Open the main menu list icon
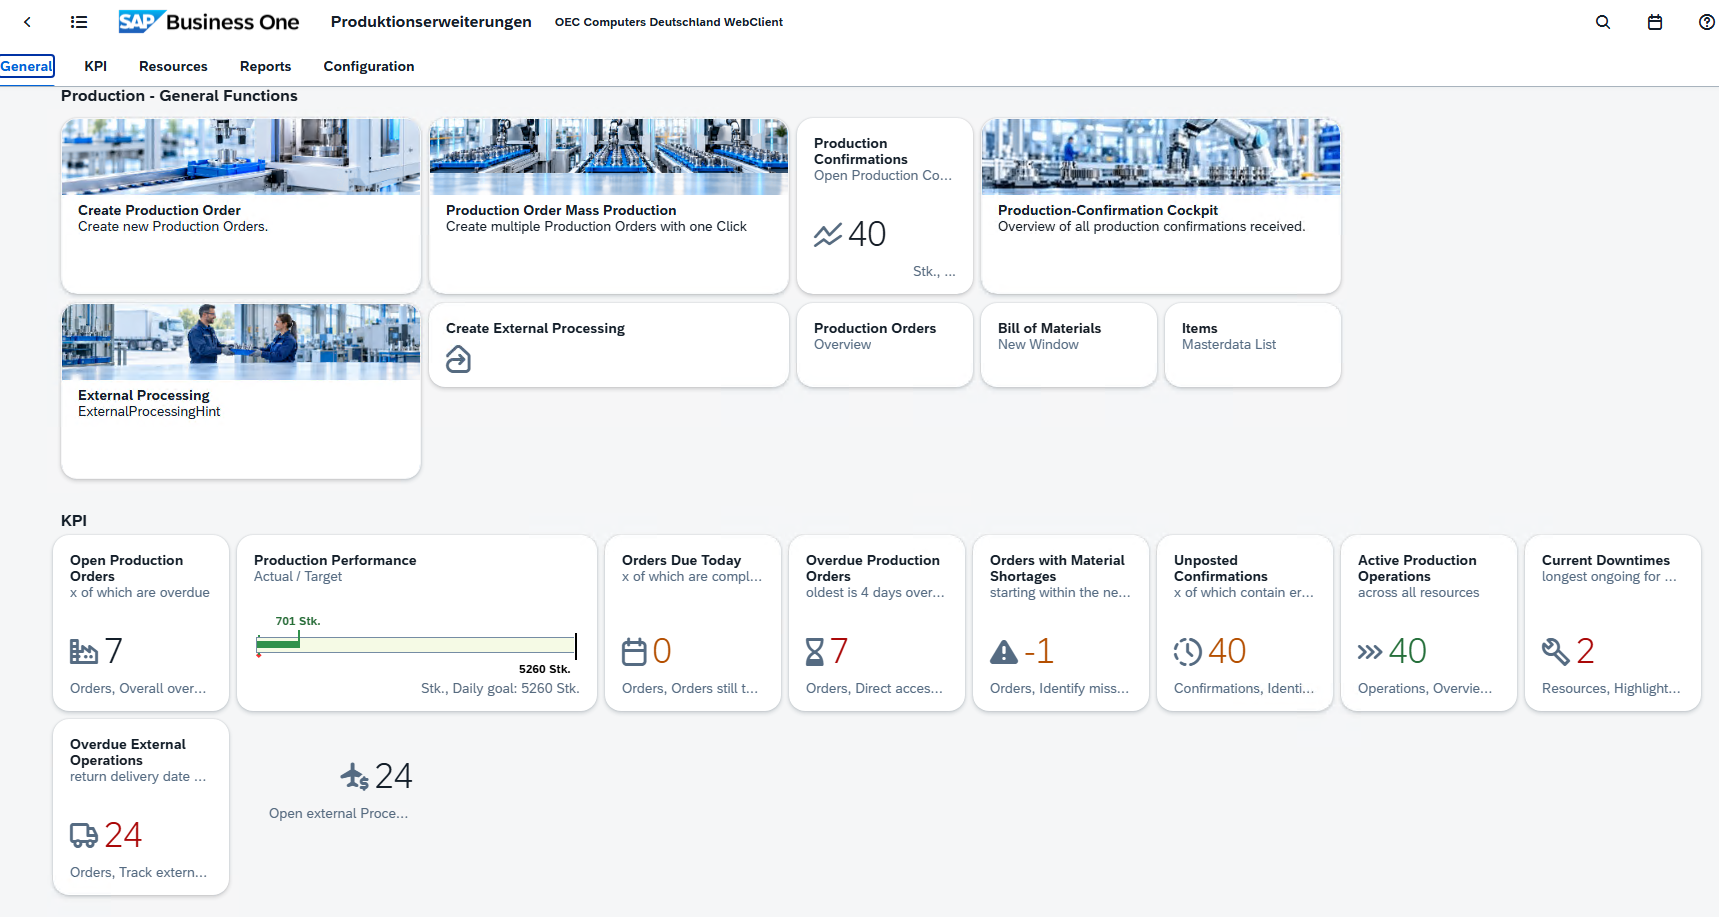 [79, 22]
